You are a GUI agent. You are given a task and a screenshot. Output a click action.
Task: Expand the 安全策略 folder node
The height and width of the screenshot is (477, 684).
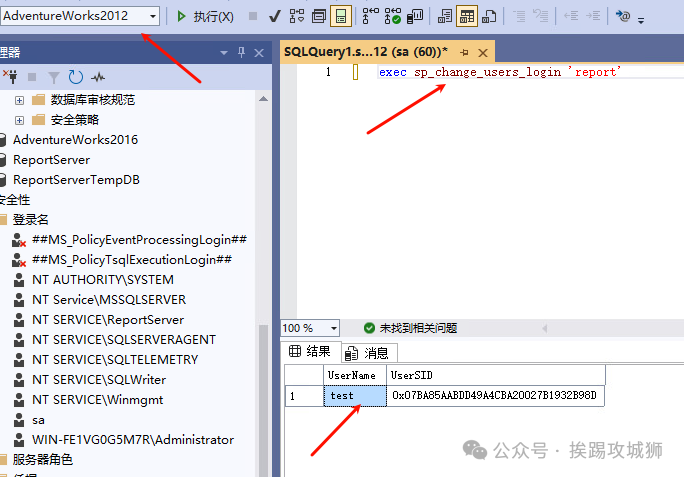click(19, 120)
